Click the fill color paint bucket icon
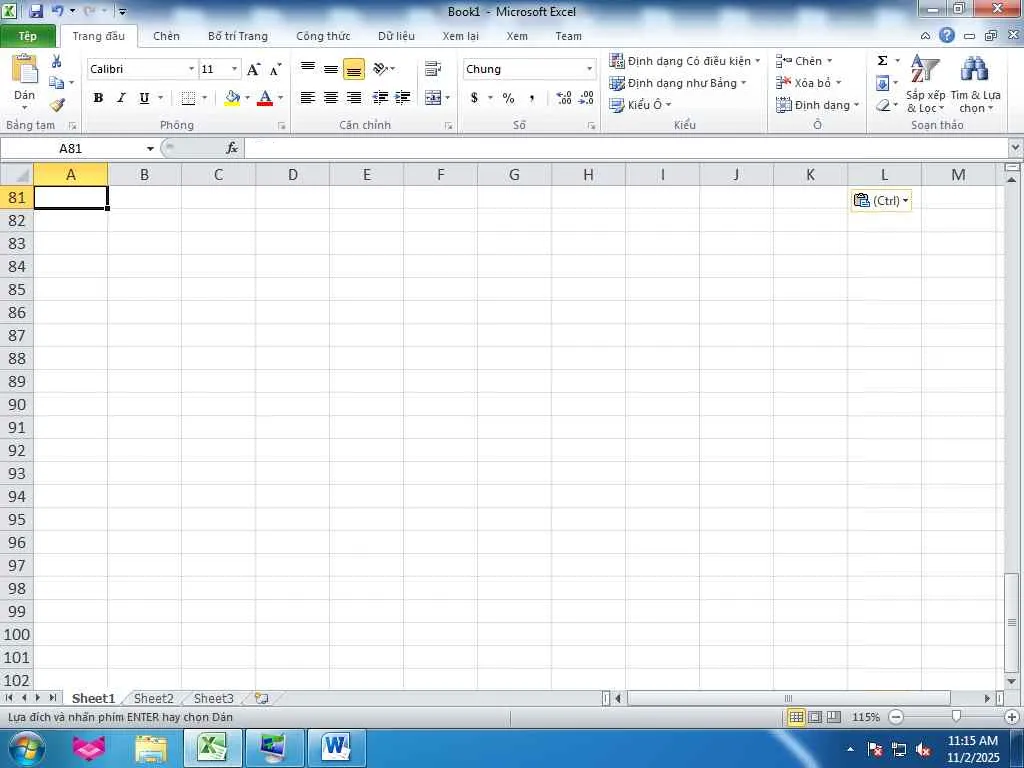The width and height of the screenshot is (1024, 768). (232, 98)
